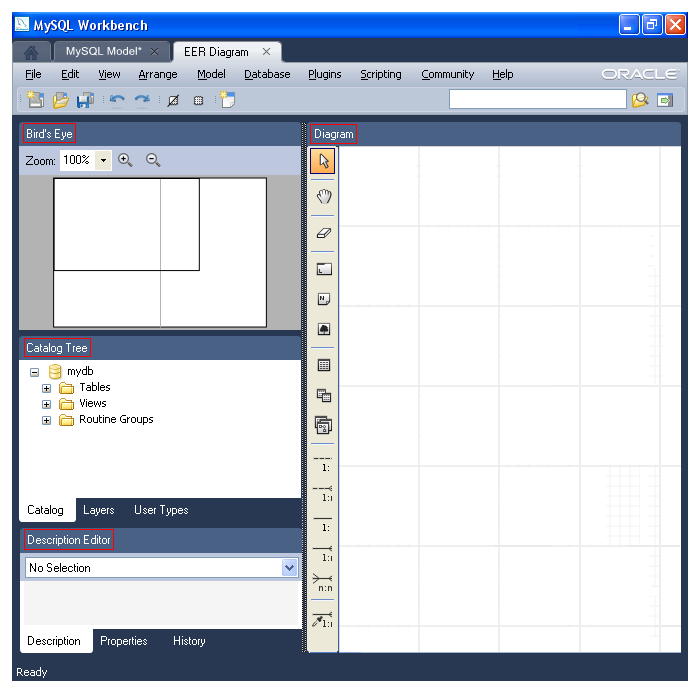The height and width of the screenshot is (692, 696).
Task: Select 1:n non-identifying relationship tool
Action: [324, 493]
